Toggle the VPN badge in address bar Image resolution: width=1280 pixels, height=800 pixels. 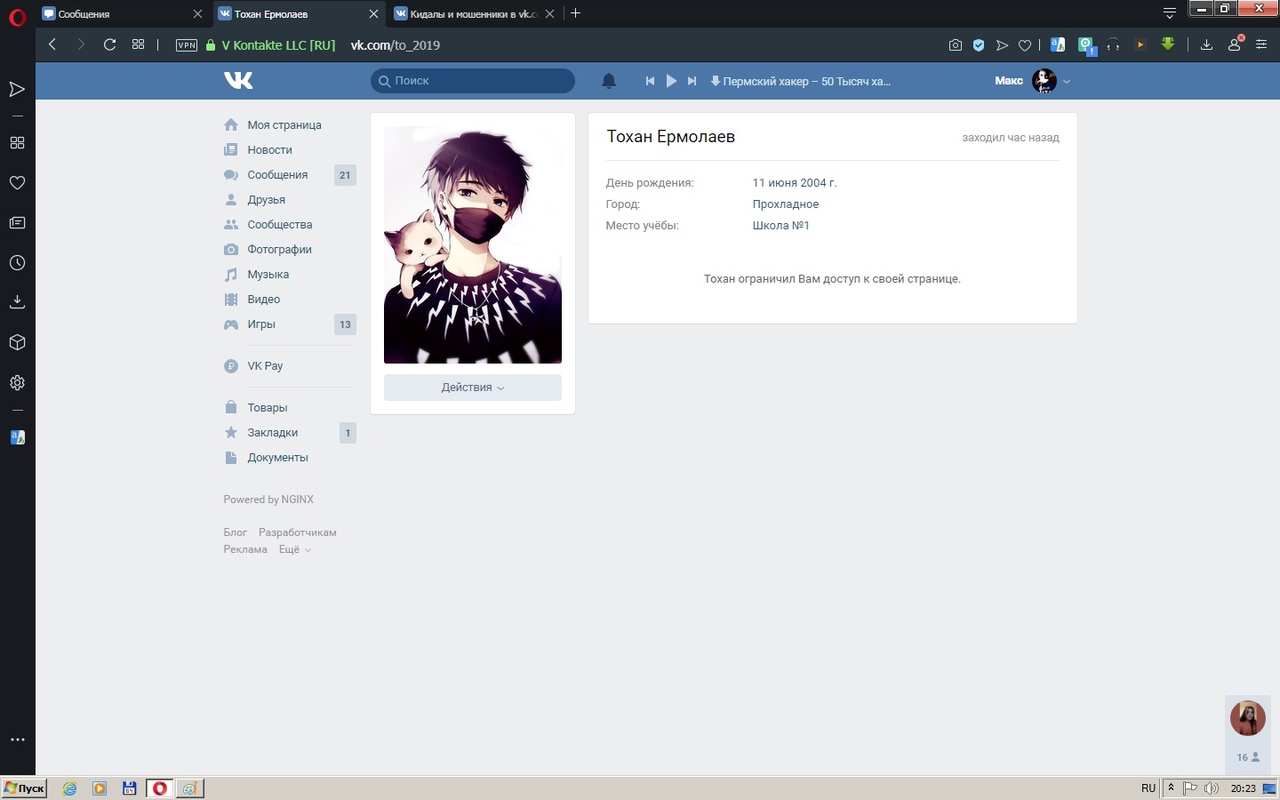[186, 45]
